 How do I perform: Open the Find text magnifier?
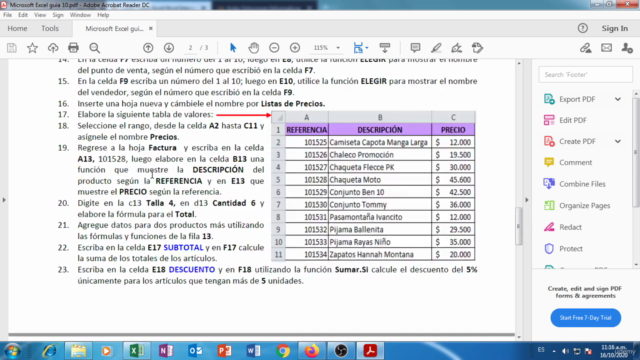click(x=95, y=48)
